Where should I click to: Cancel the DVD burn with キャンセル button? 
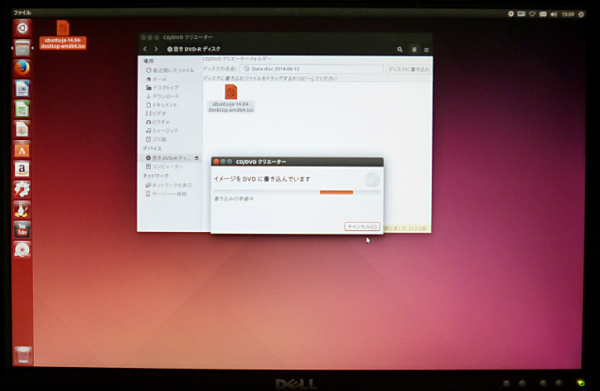(362, 226)
